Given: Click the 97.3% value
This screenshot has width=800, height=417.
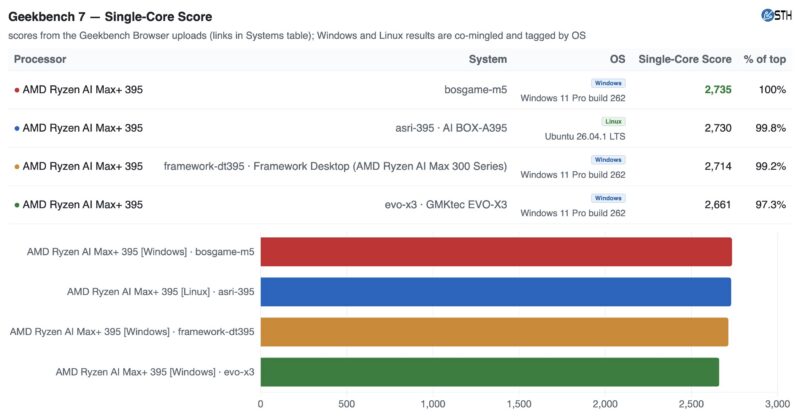Looking at the screenshot, I should coord(770,205).
